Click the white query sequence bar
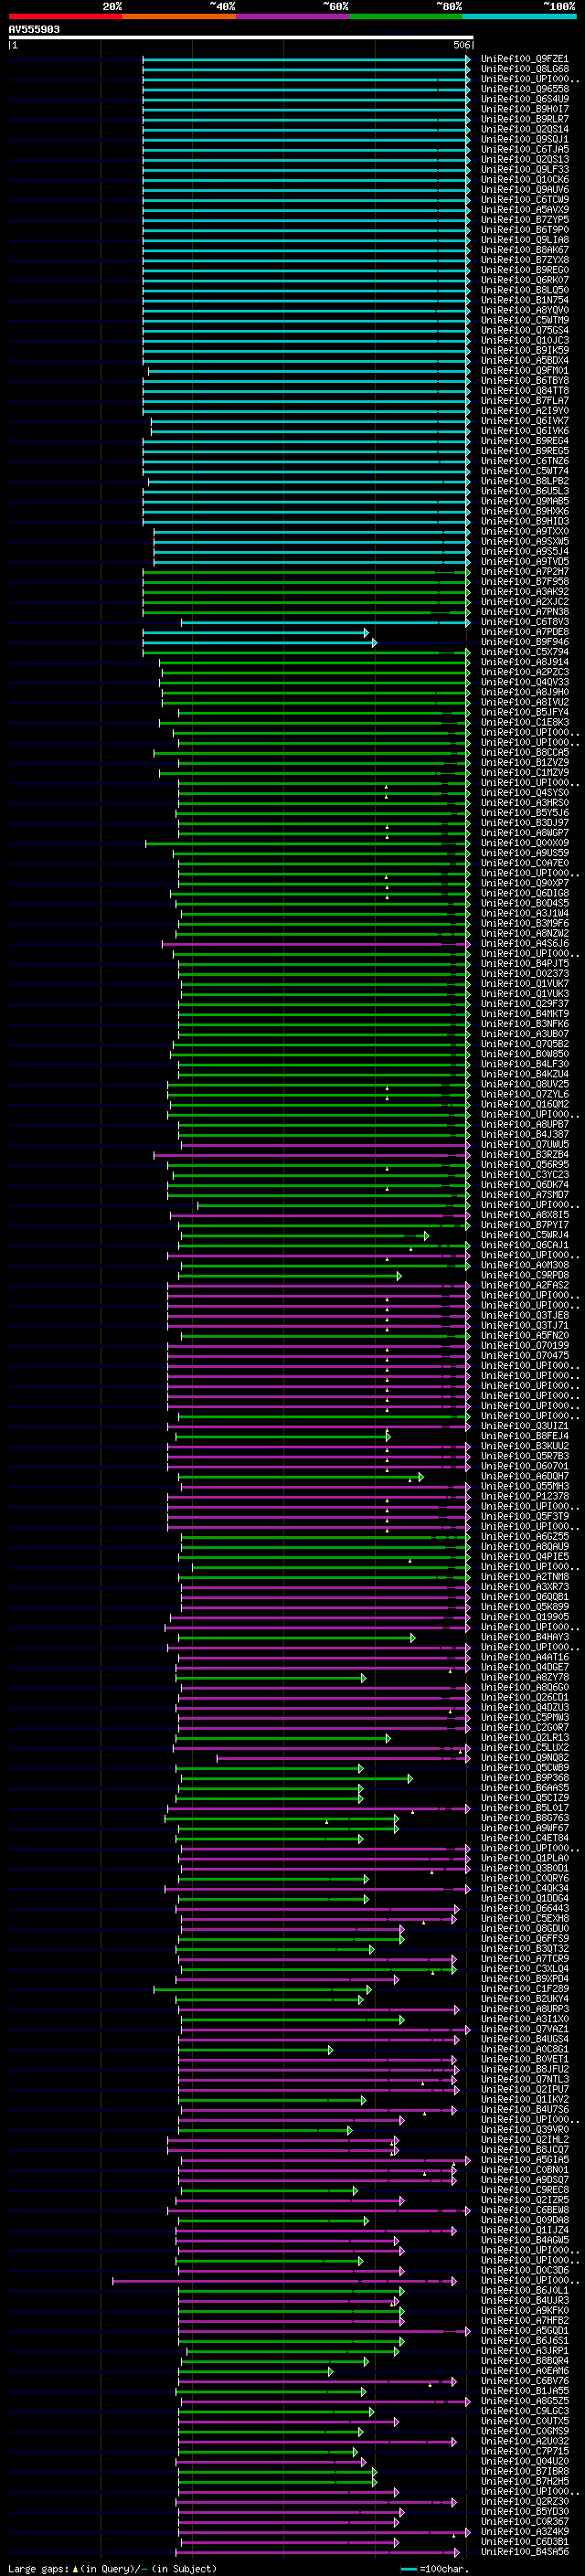The width and height of the screenshot is (585, 2576). (241, 38)
